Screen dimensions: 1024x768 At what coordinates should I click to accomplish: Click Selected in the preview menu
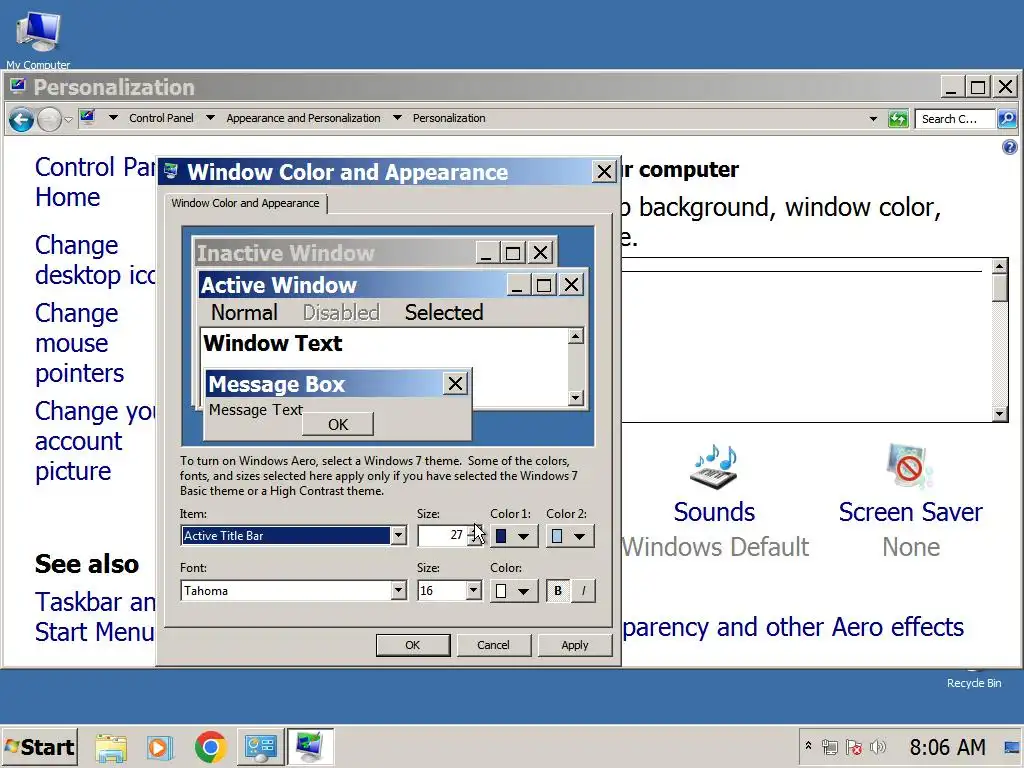pyautogui.click(x=444, y=313)
